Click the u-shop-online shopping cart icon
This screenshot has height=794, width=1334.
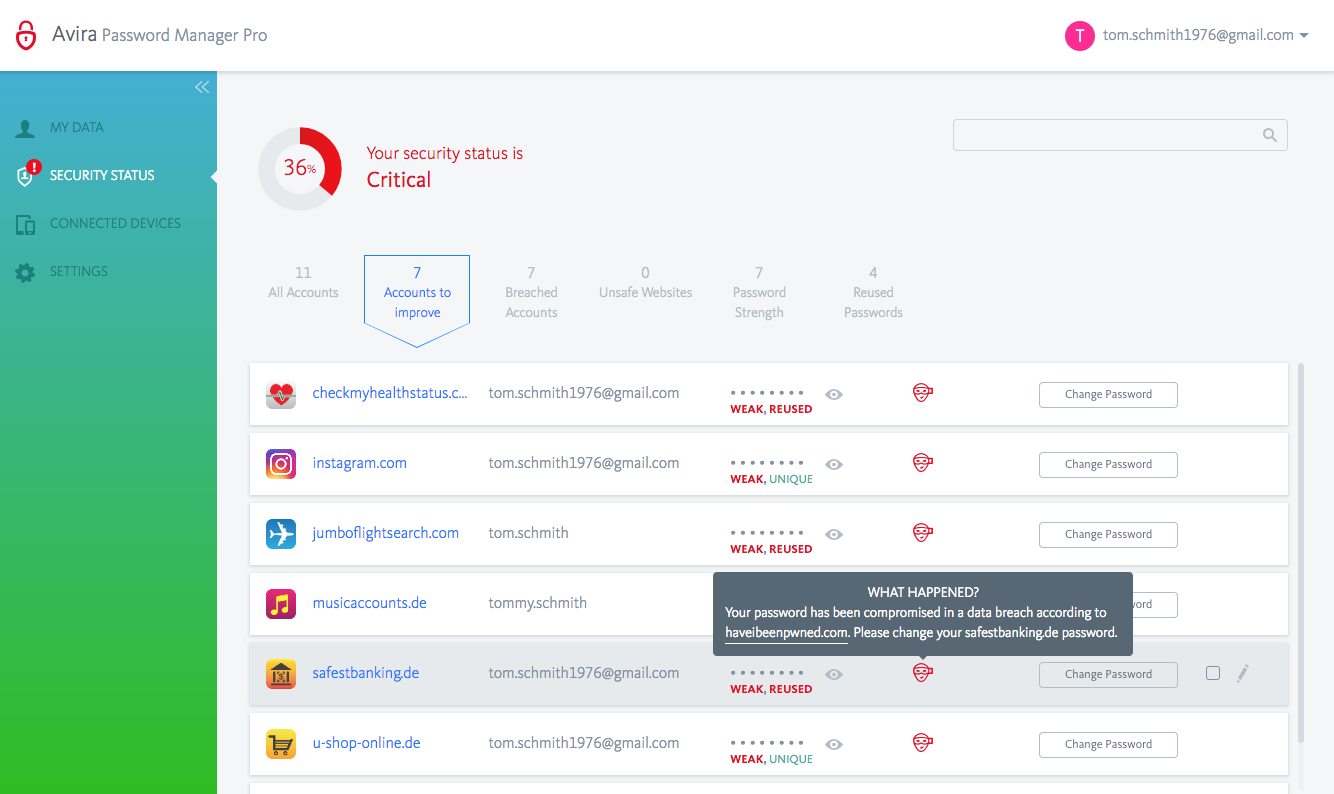(281, 744)
